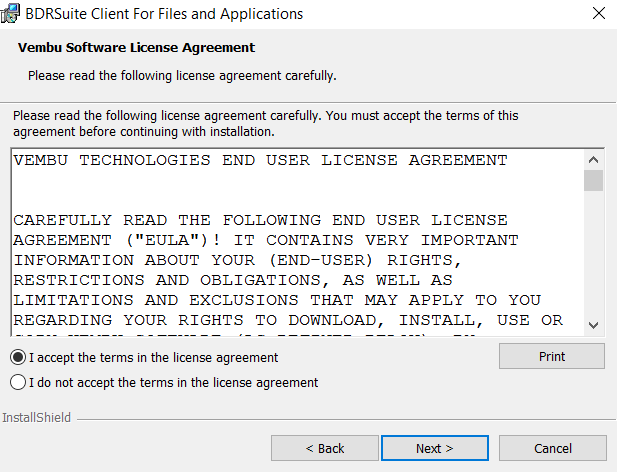Click the BDRSuite Client window title text
Viewport: 617px width, 472px height.
[164, 14]
